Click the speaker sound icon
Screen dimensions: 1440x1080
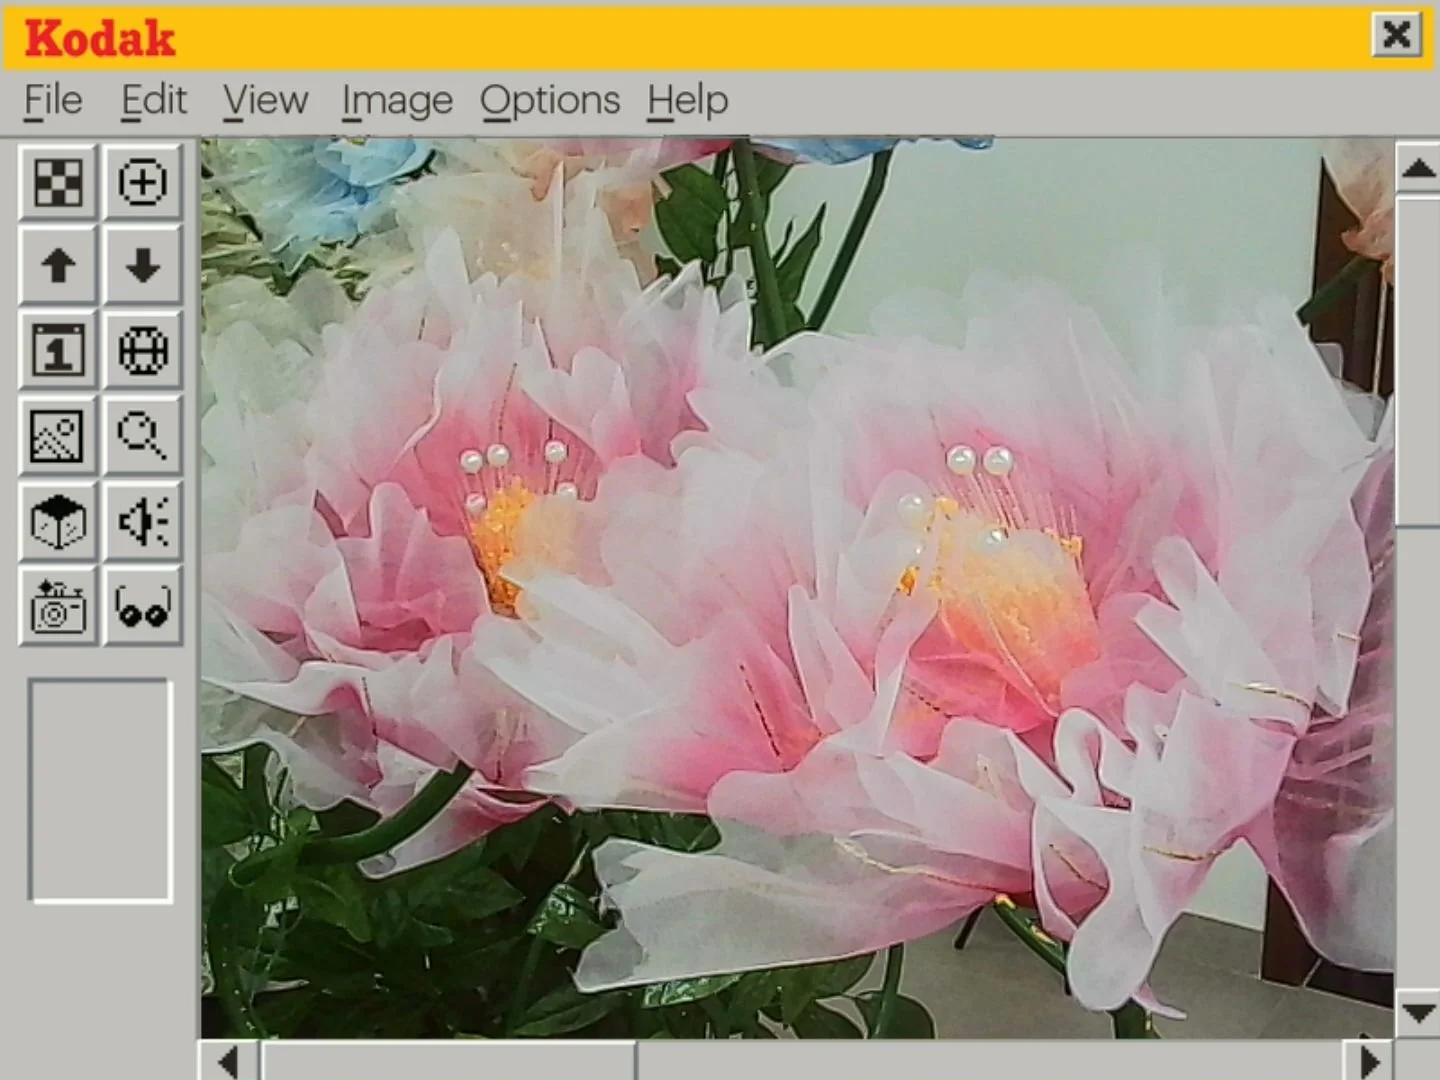[x=143, y=521]
